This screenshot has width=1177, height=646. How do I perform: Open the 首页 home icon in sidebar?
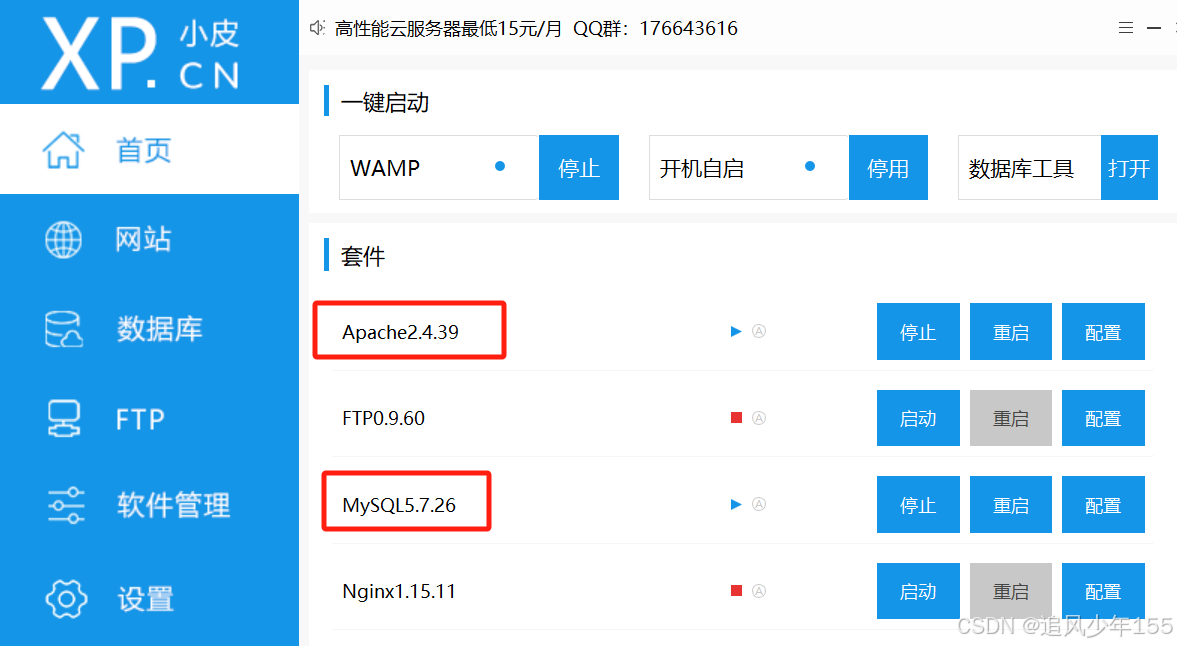click(x=63, y=150)
